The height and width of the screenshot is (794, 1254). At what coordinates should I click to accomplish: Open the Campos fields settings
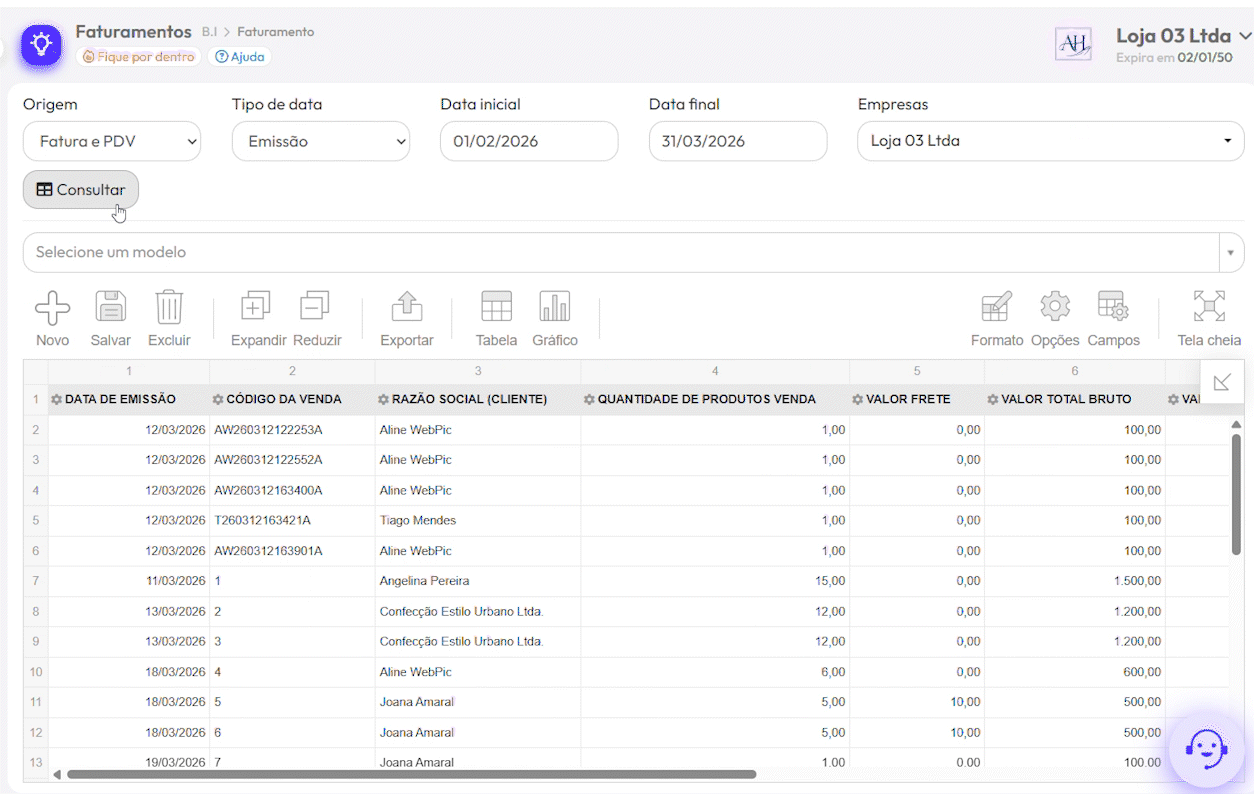pyautogui.click(x=1113, y=308)
